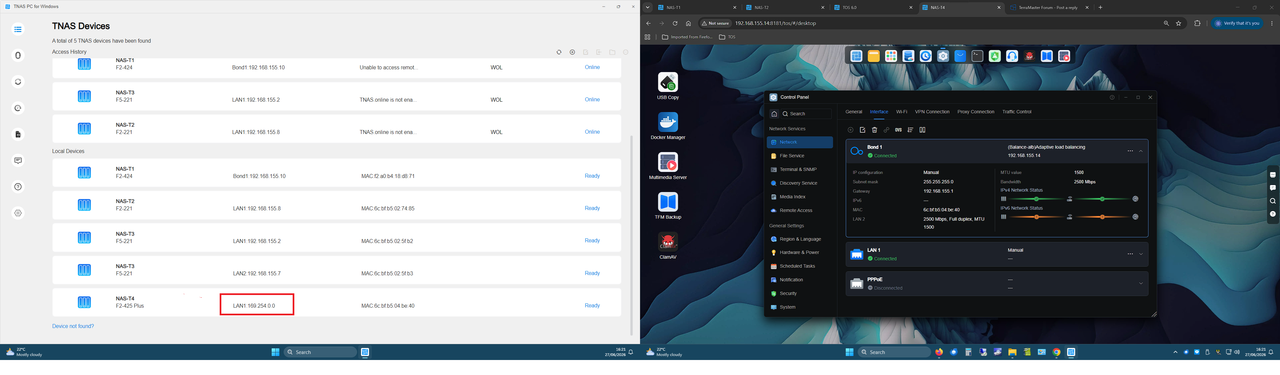Show hidden icons in the system tray
The height and width of the screenshot is (375, 1280).
[1176, 352]
